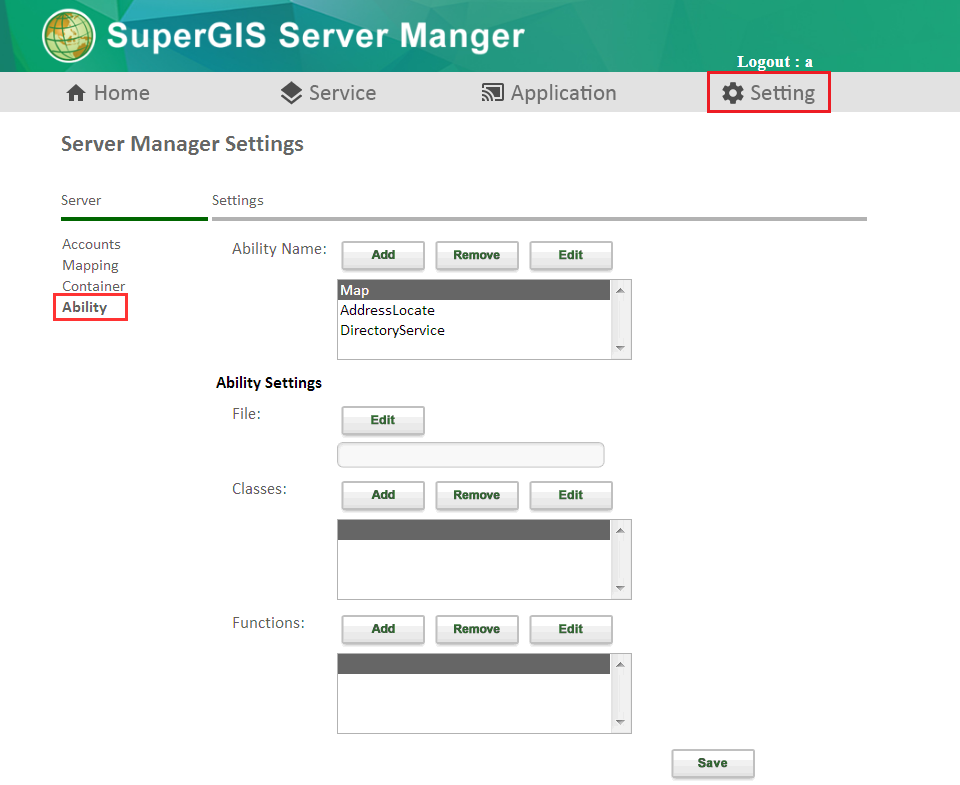The width and height of the screenshot is (960, 785).
Task: Open the Container settings page
Action: click(x=93, y=286)
